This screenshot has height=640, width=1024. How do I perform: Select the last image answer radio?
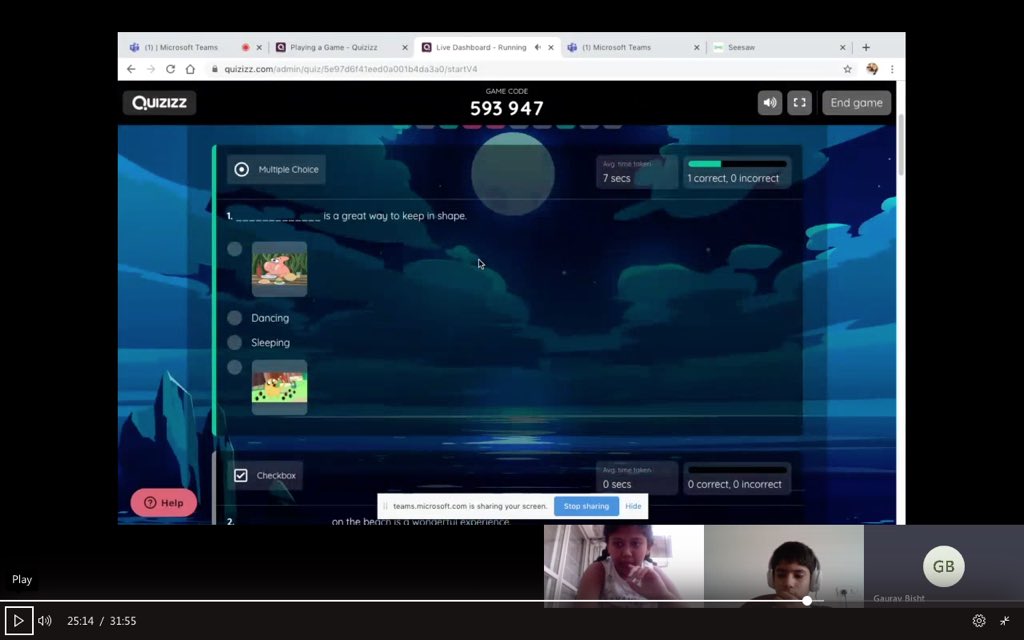tap(234, 367)
